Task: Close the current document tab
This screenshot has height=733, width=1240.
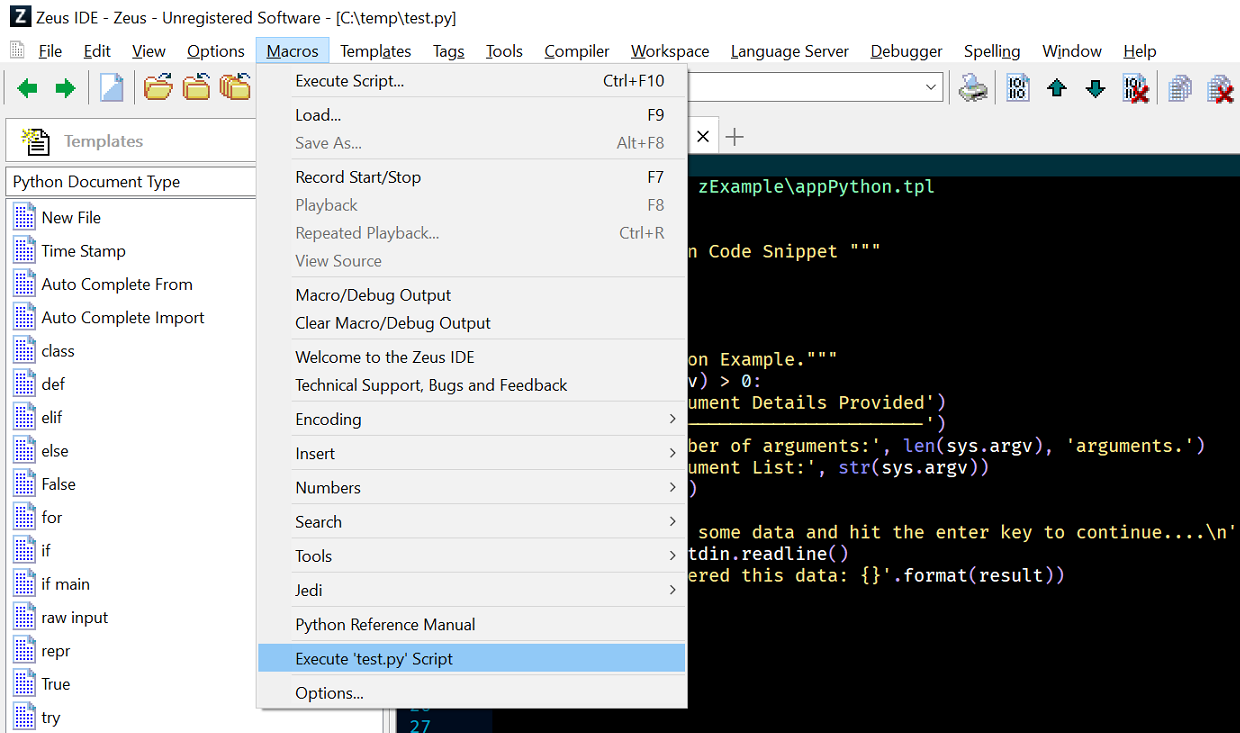Action: click(x=703, y=137)
